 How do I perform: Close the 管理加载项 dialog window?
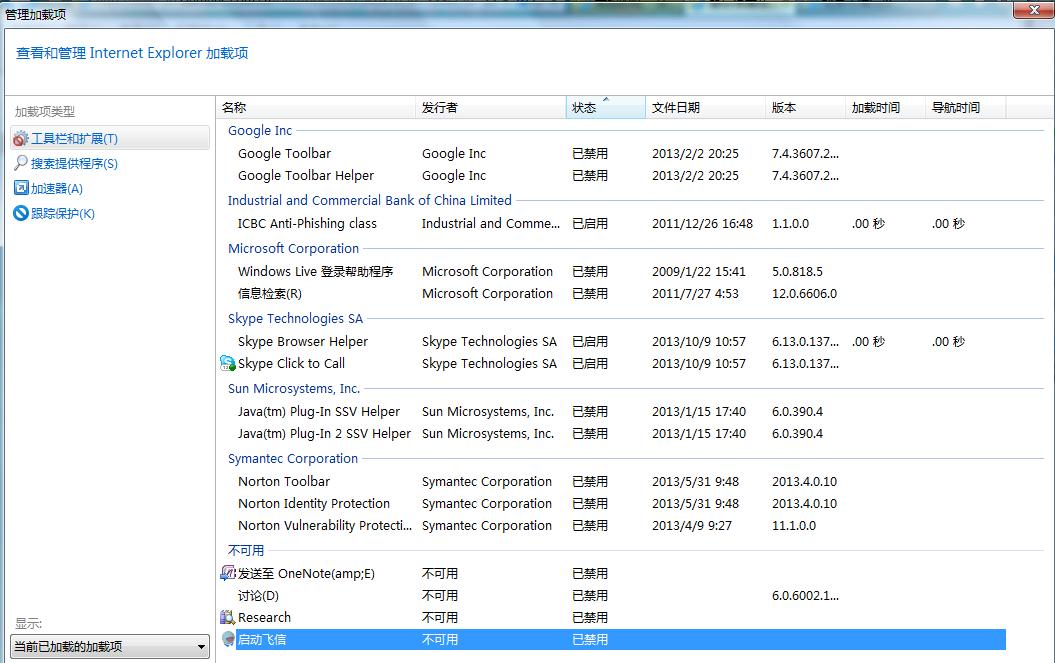[1033, 9]
